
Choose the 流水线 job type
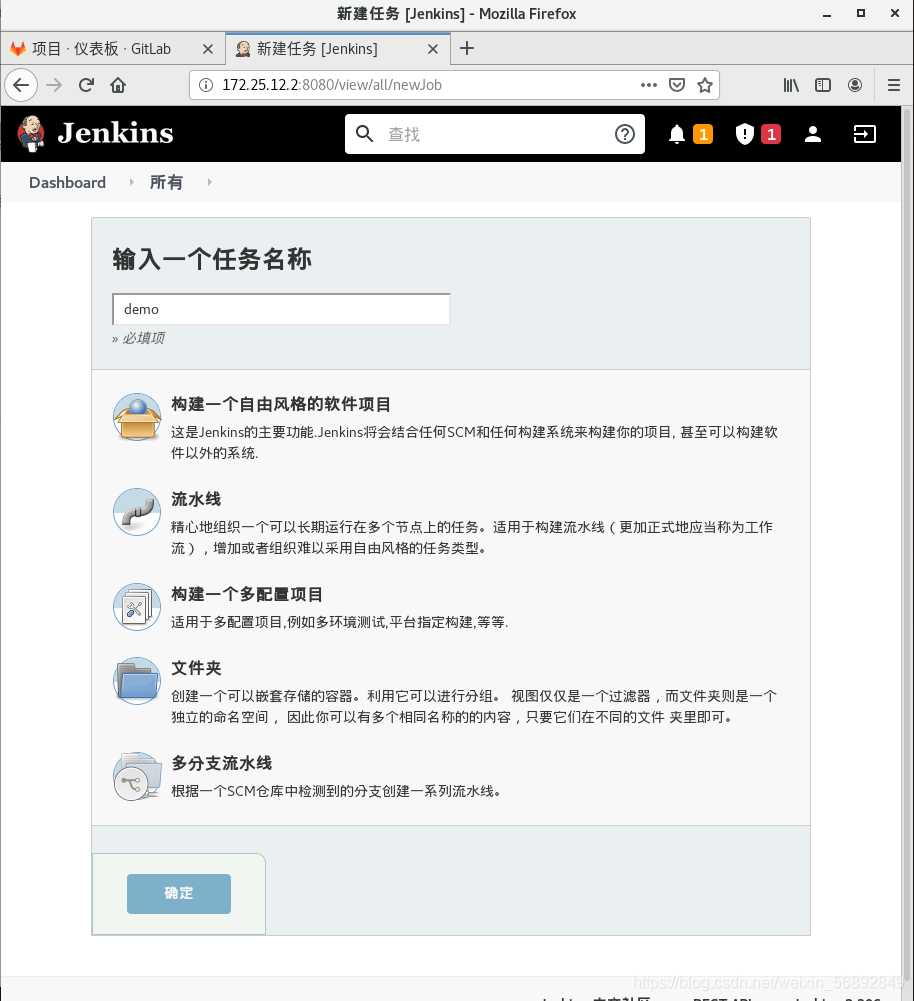[196, 499]
